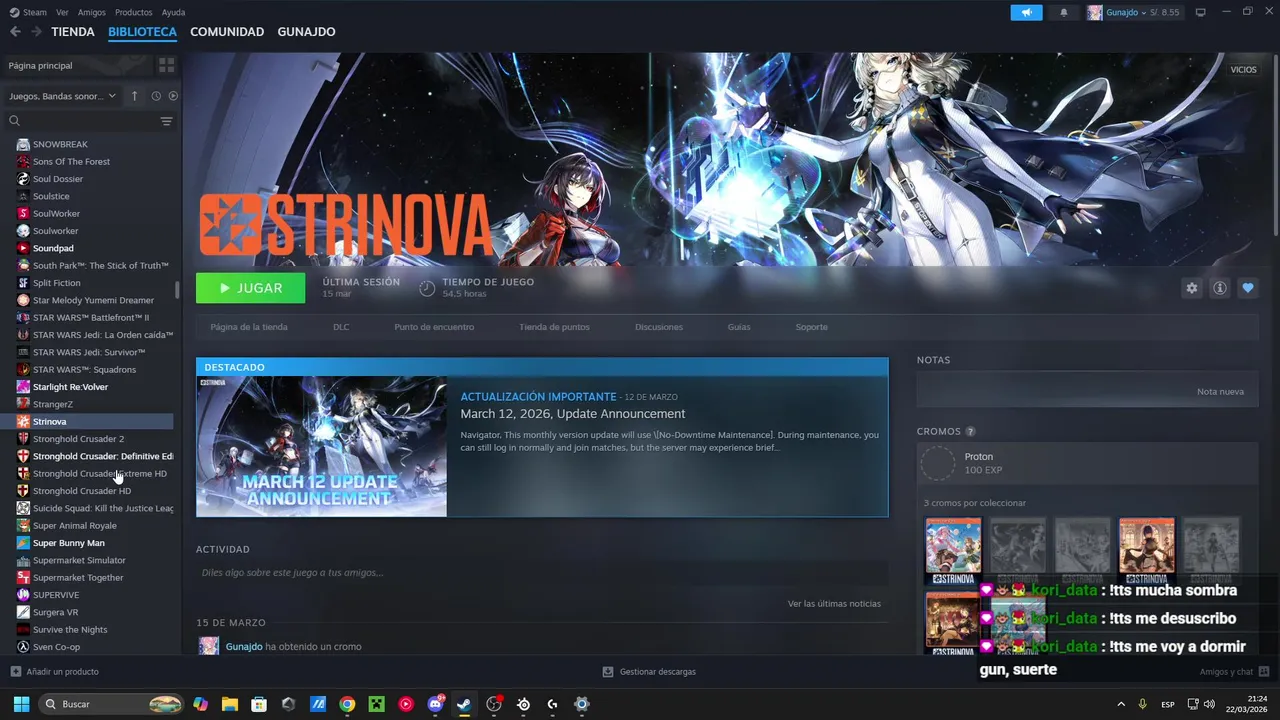The image size is (1280, 720).
Task: Open Strinova settings gear icon
Action: [x=1191, y=288]
